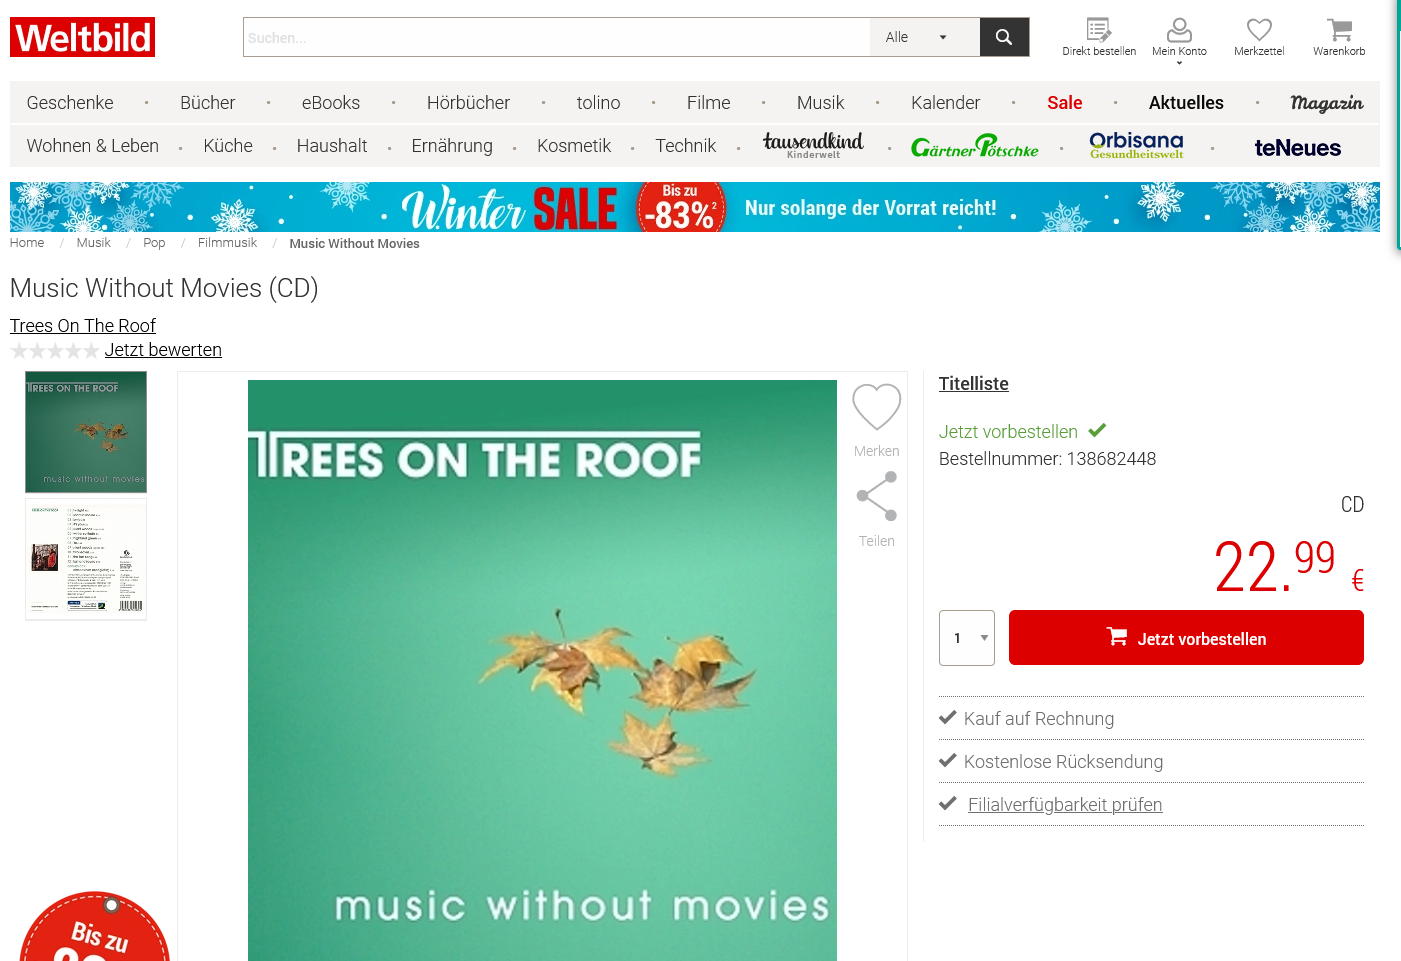Open the Warenkorb shopping cart icon
1401x961 pixels.
pos(1339,31)
